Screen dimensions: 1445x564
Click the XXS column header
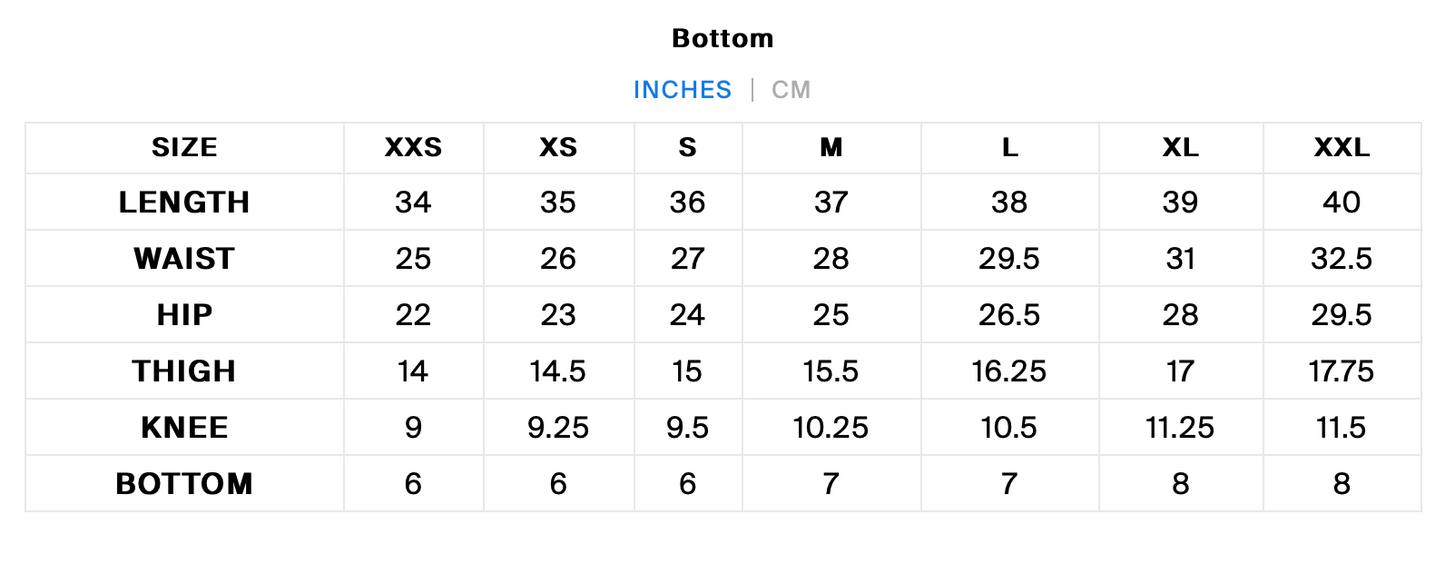[x=413, y=148]
